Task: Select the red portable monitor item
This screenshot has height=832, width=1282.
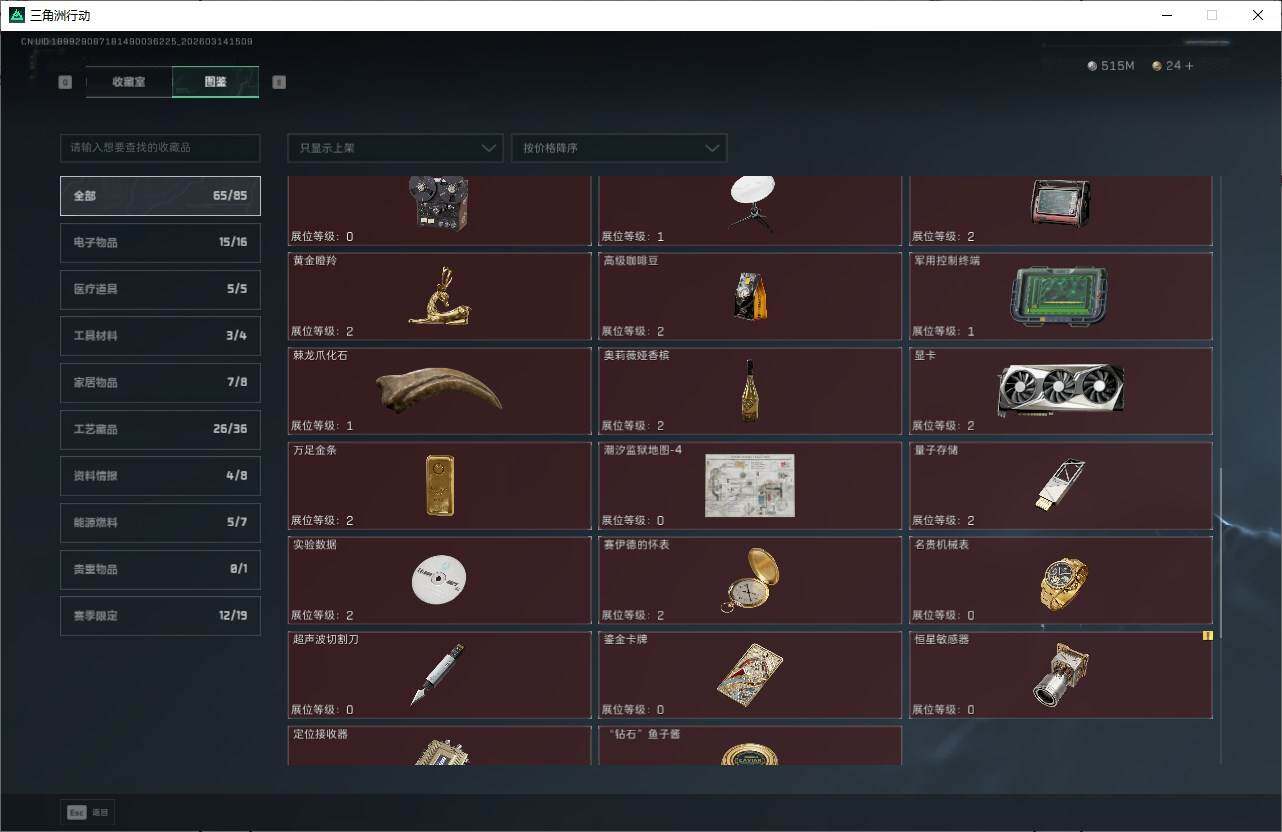Action: 1061,211
